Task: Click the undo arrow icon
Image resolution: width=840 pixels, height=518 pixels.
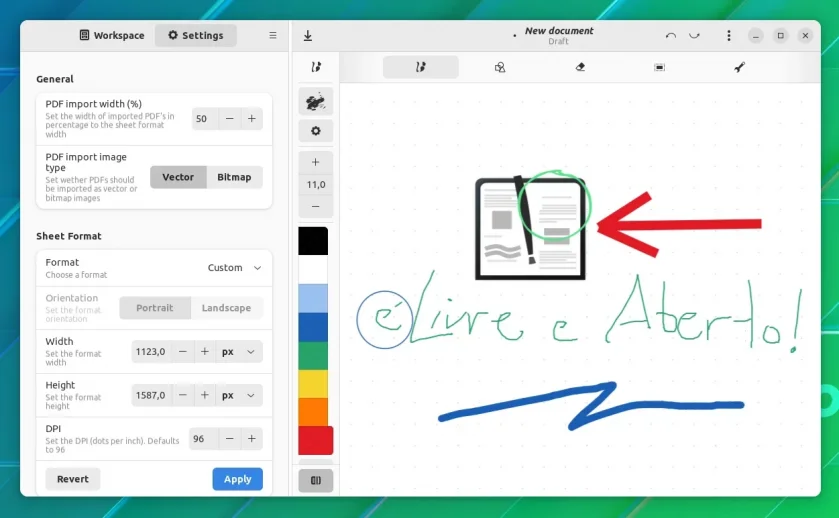Action: click(x=670, y=35)
